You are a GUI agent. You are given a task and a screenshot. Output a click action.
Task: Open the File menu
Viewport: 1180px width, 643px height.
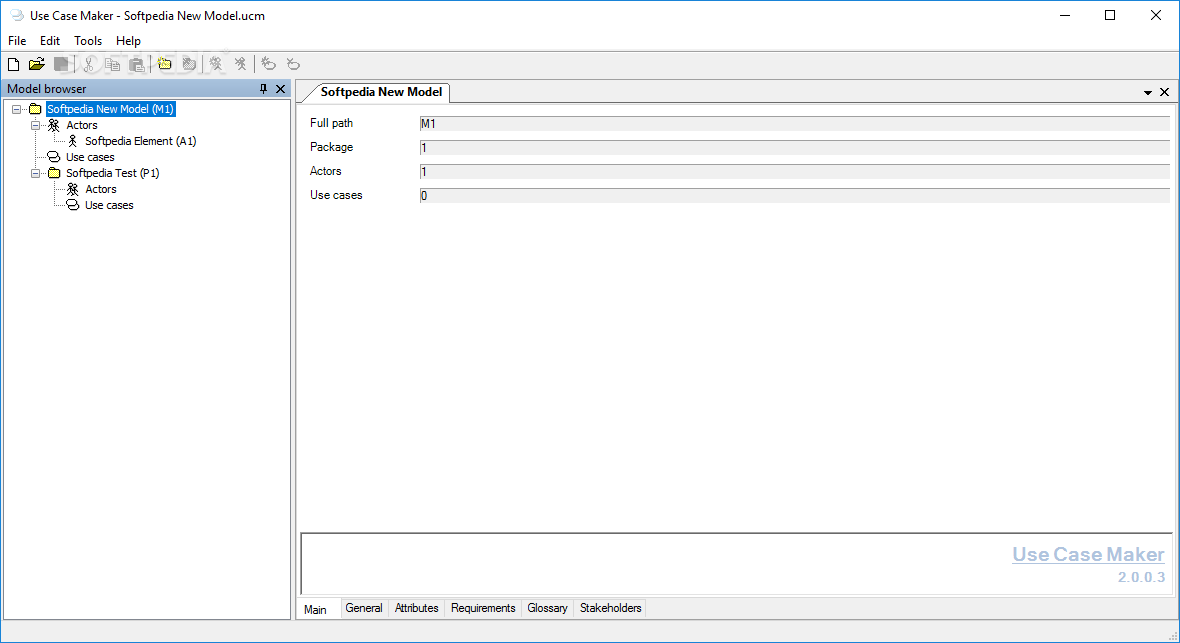pos(17,41)
